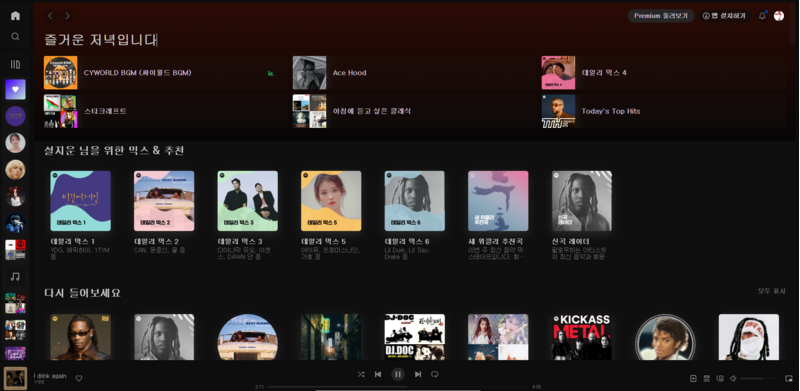
Task: Open the Home icon in the sidebar
Action: click(15, 15)
